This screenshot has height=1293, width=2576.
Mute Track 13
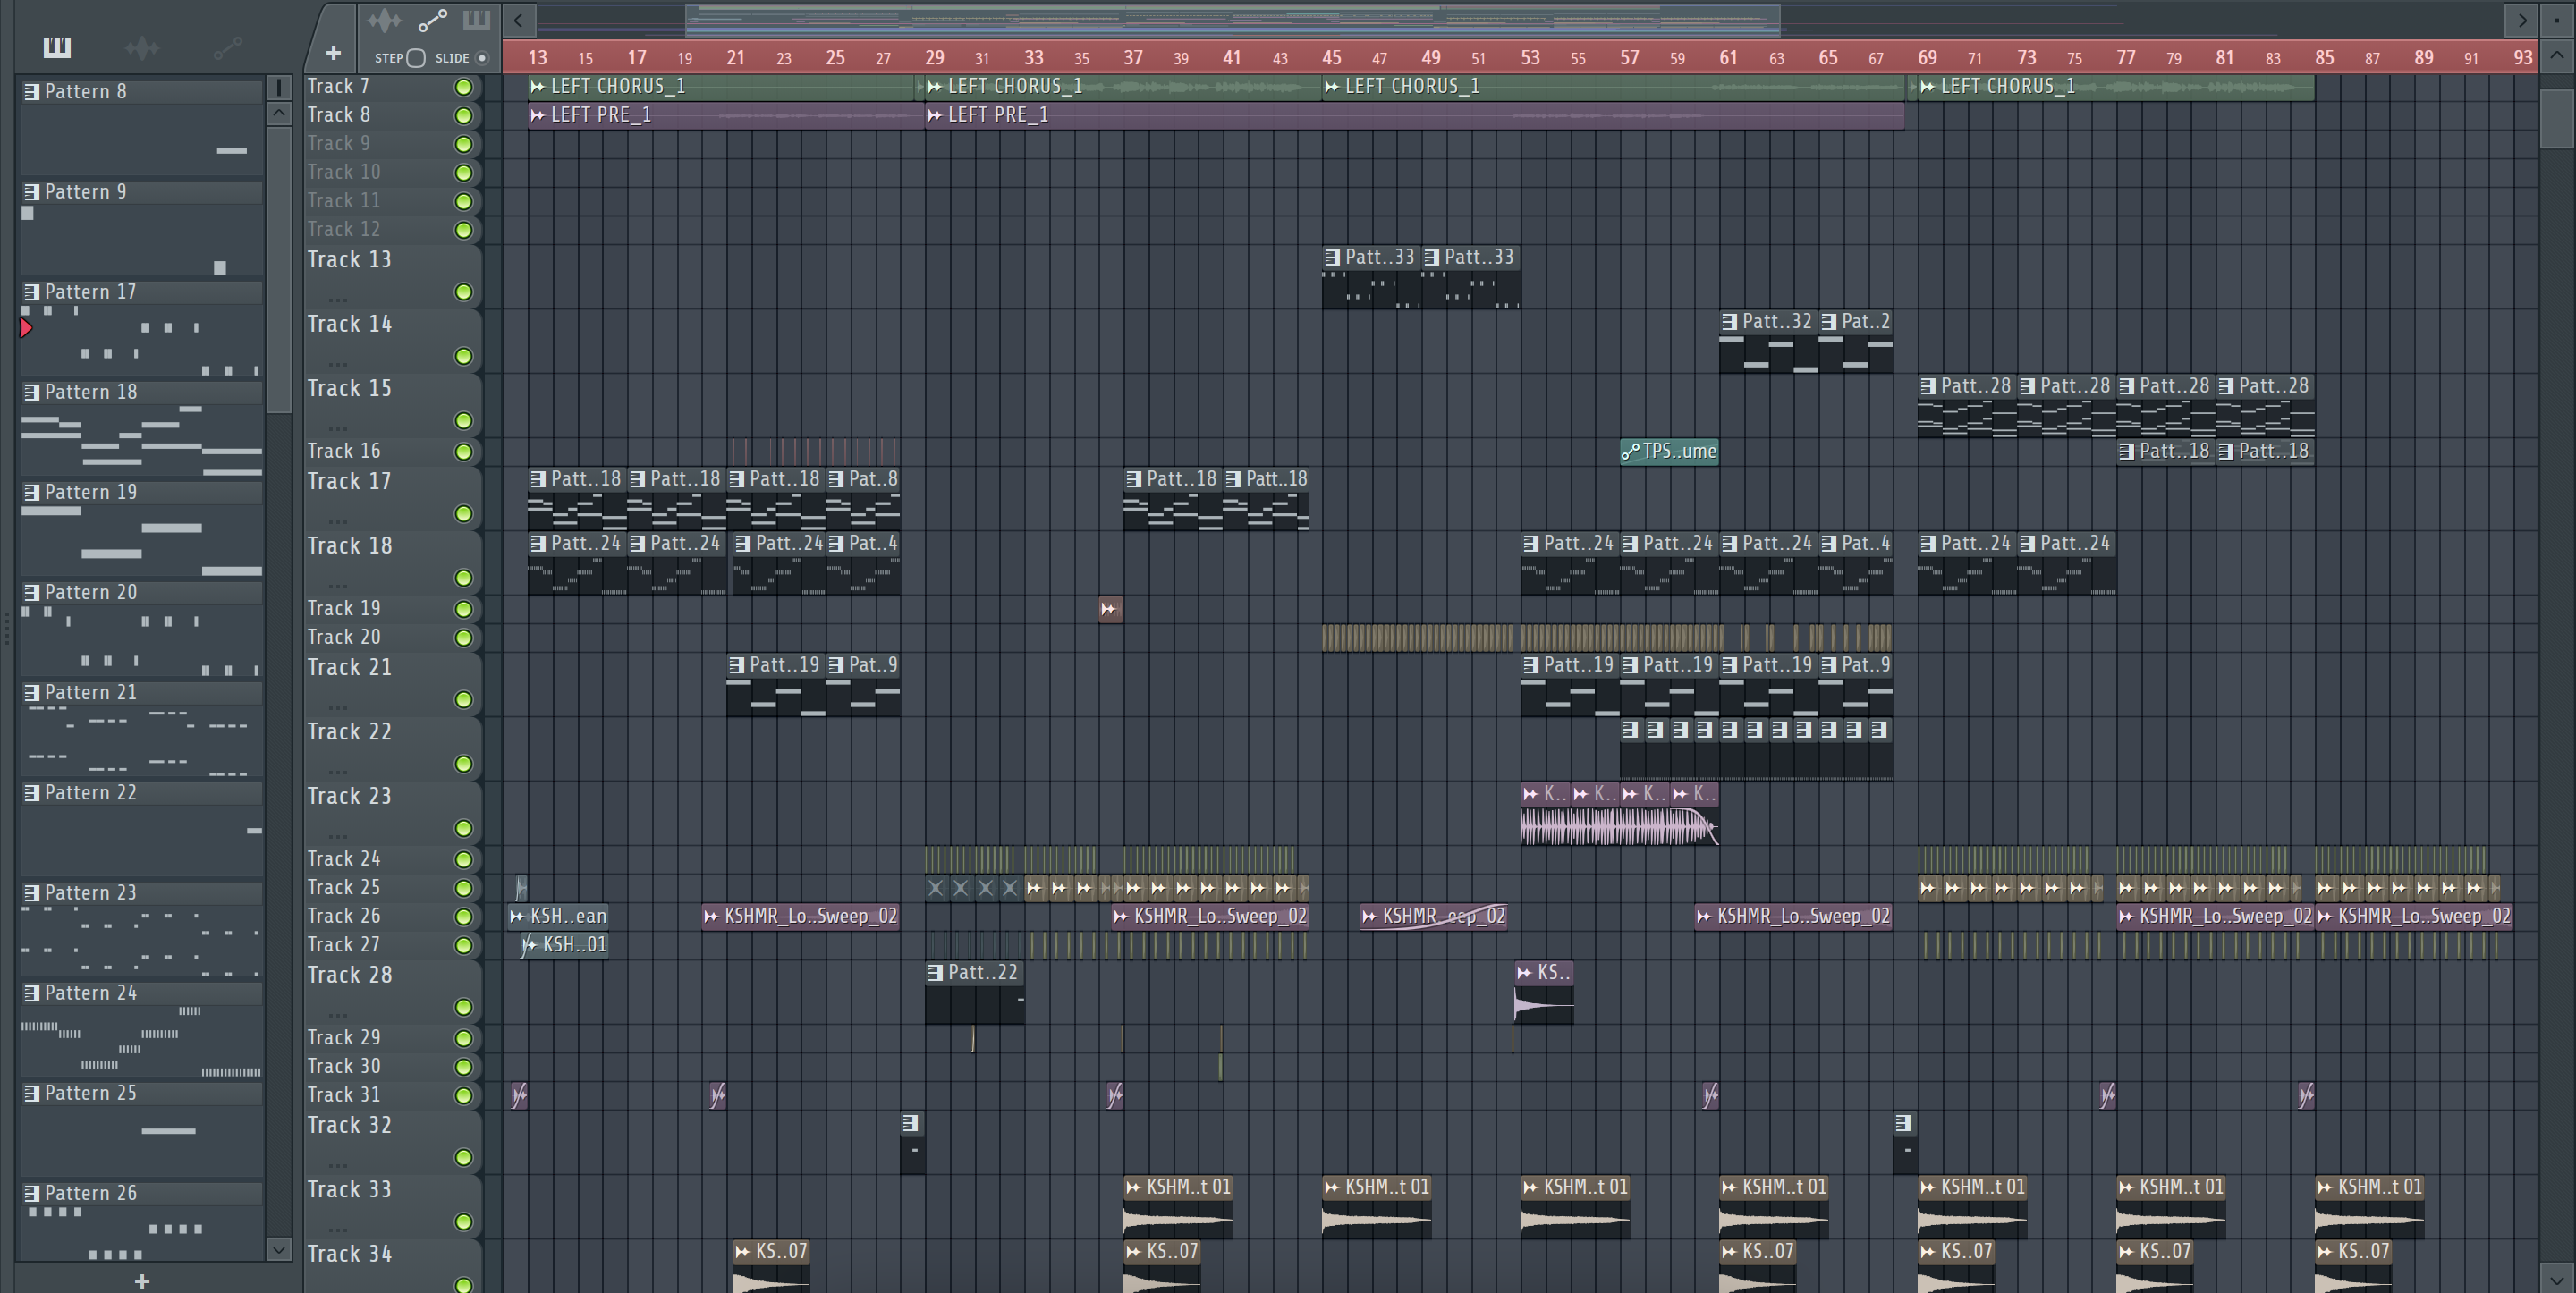[464, 292]
